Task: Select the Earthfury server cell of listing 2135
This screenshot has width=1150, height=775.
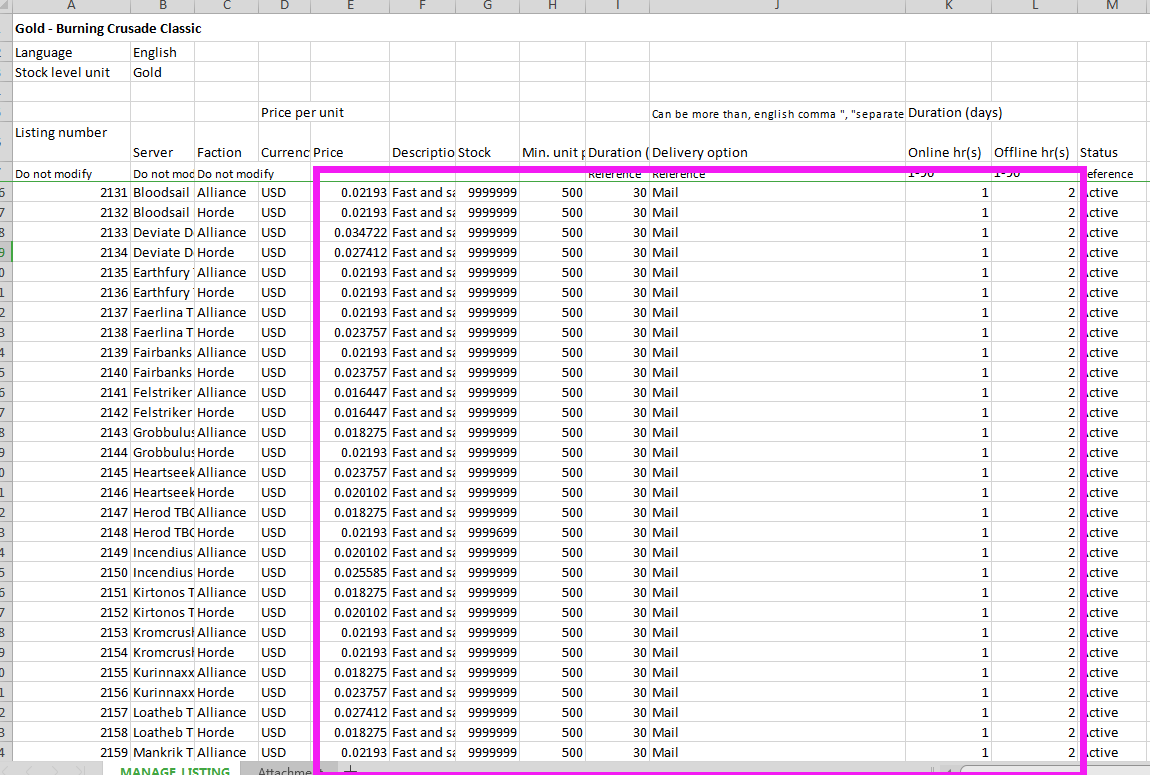Action: 162,272
